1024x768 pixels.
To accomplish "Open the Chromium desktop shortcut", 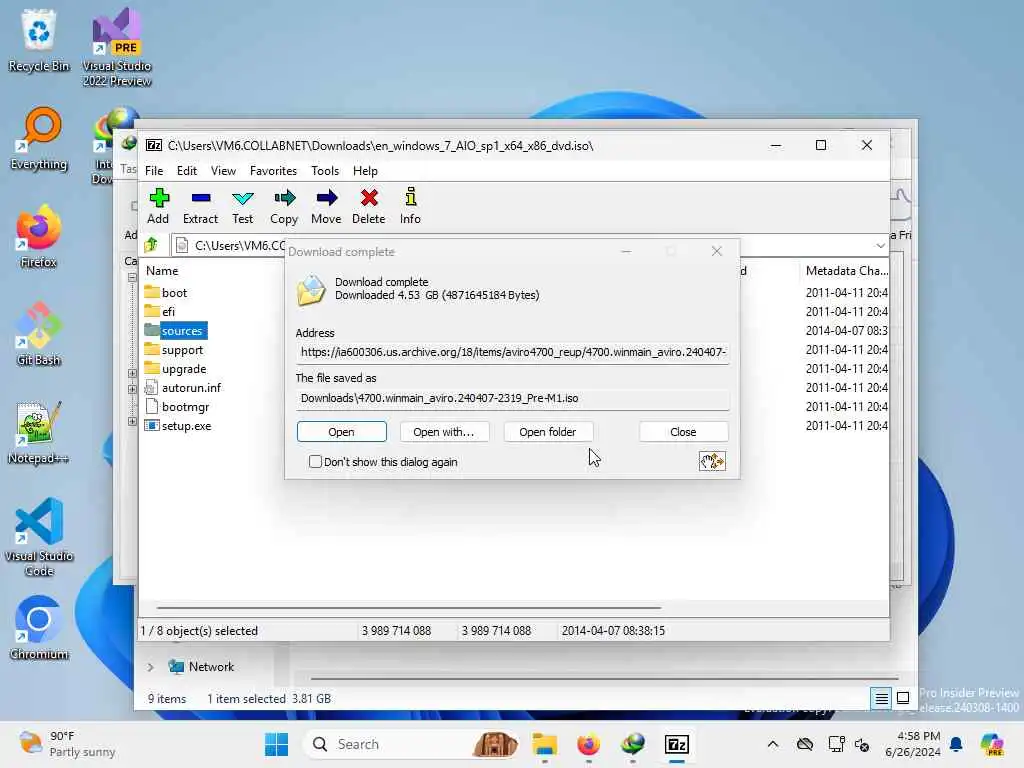I will [x=39, y=628].
